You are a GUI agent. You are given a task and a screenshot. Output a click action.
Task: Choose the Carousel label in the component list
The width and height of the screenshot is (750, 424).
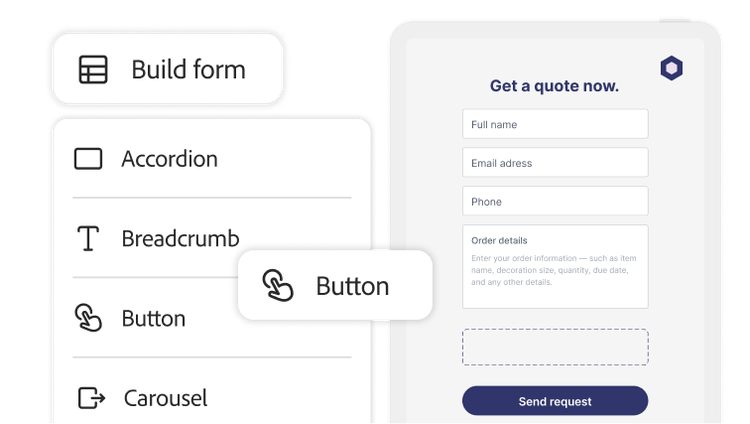(x=165, y=398)
